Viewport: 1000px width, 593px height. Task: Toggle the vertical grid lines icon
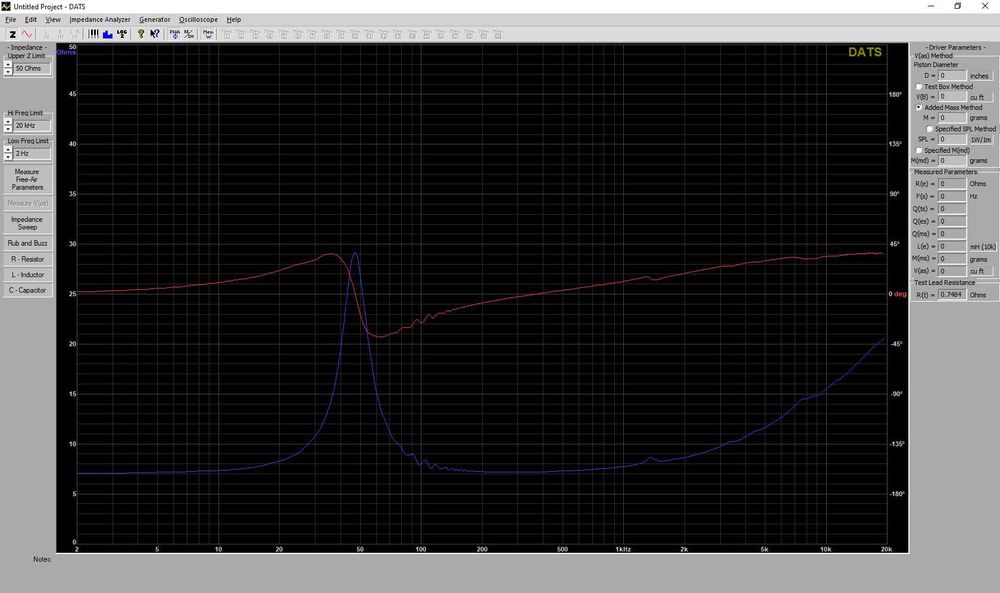coord(93,34)
